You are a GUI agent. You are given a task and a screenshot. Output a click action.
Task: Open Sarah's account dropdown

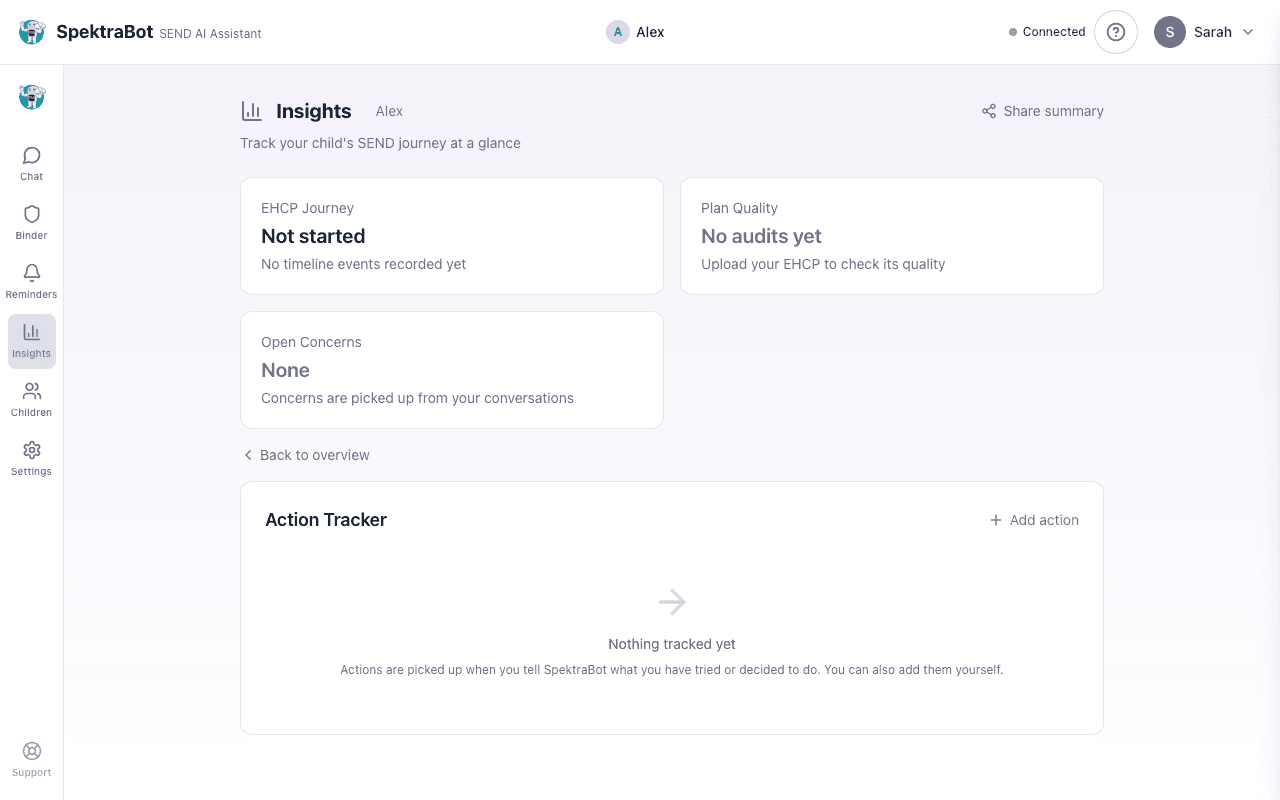point(1205,32)
